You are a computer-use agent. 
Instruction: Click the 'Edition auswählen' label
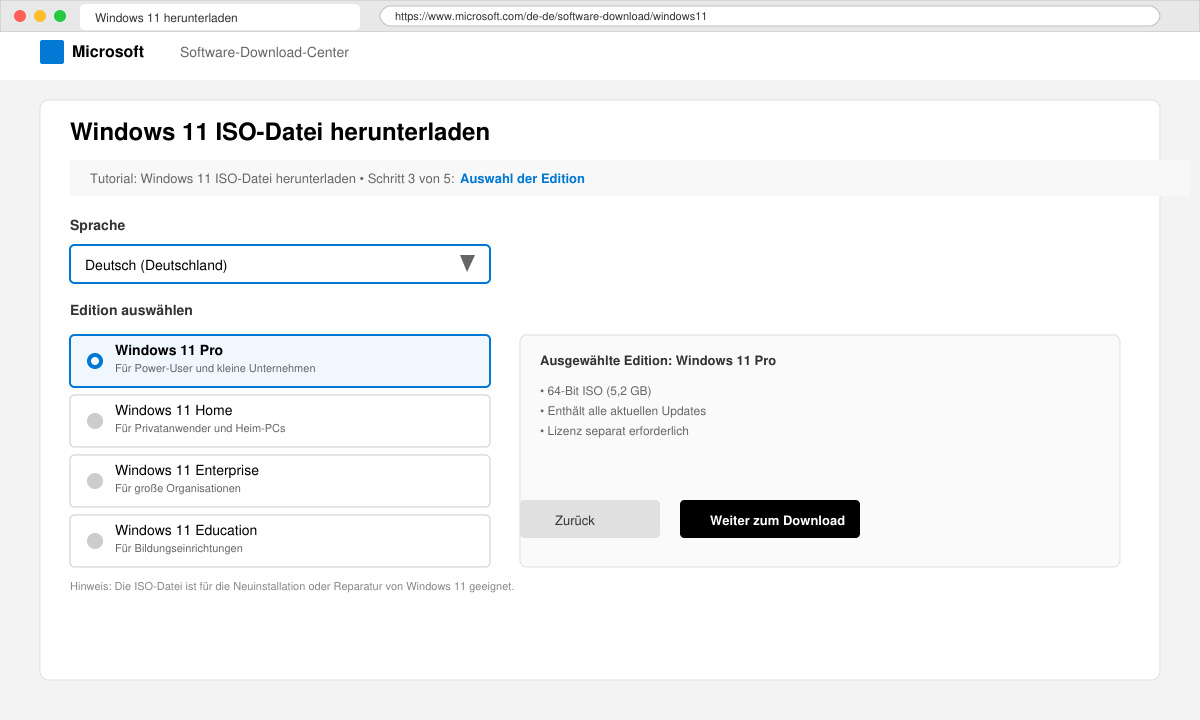(x=131, y=311)
